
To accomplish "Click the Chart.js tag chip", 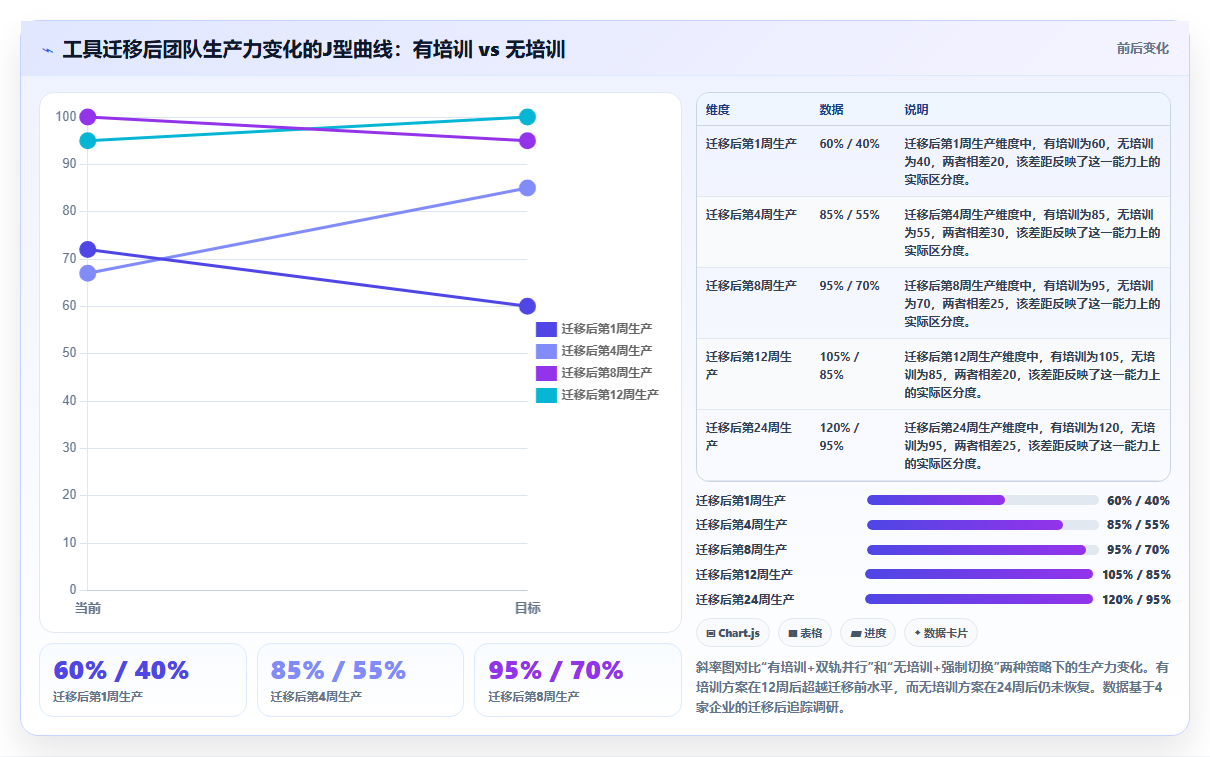I will tap(733, 633).
